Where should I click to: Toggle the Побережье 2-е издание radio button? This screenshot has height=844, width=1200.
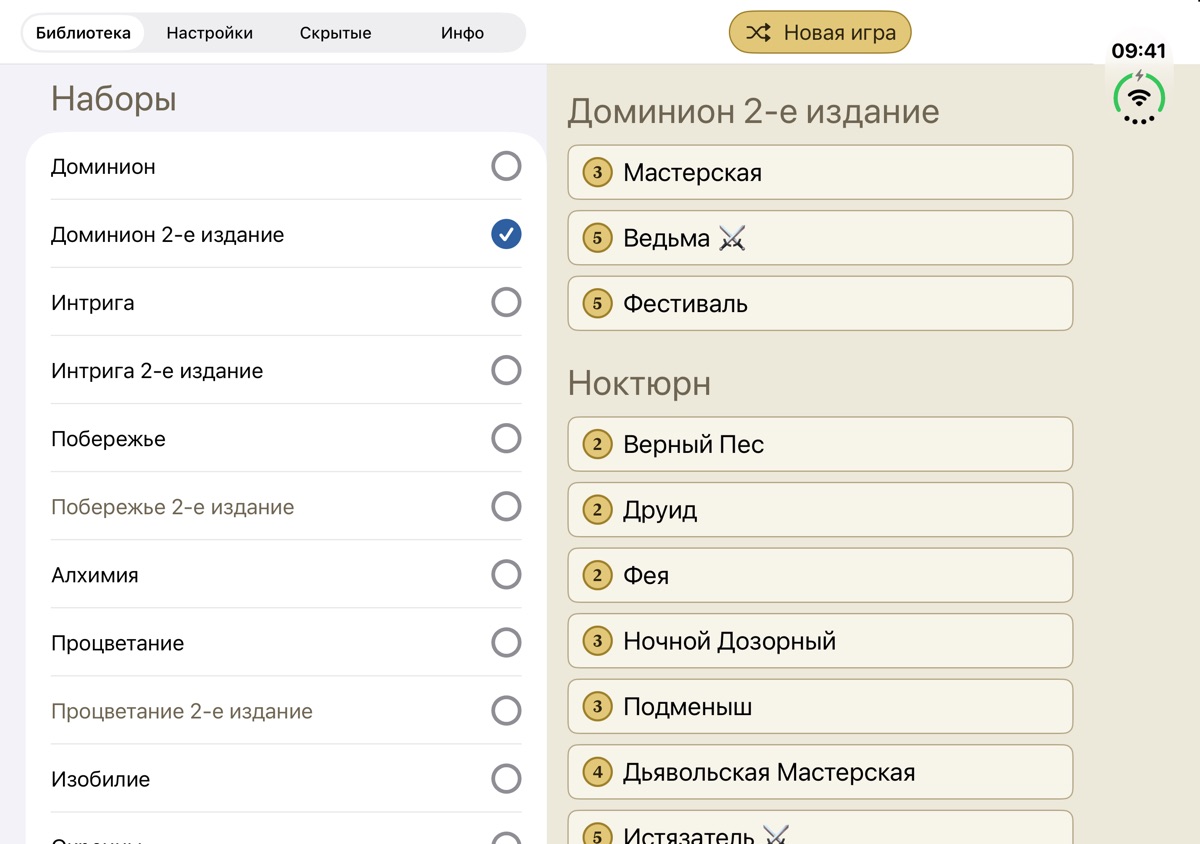pos(506,506)
